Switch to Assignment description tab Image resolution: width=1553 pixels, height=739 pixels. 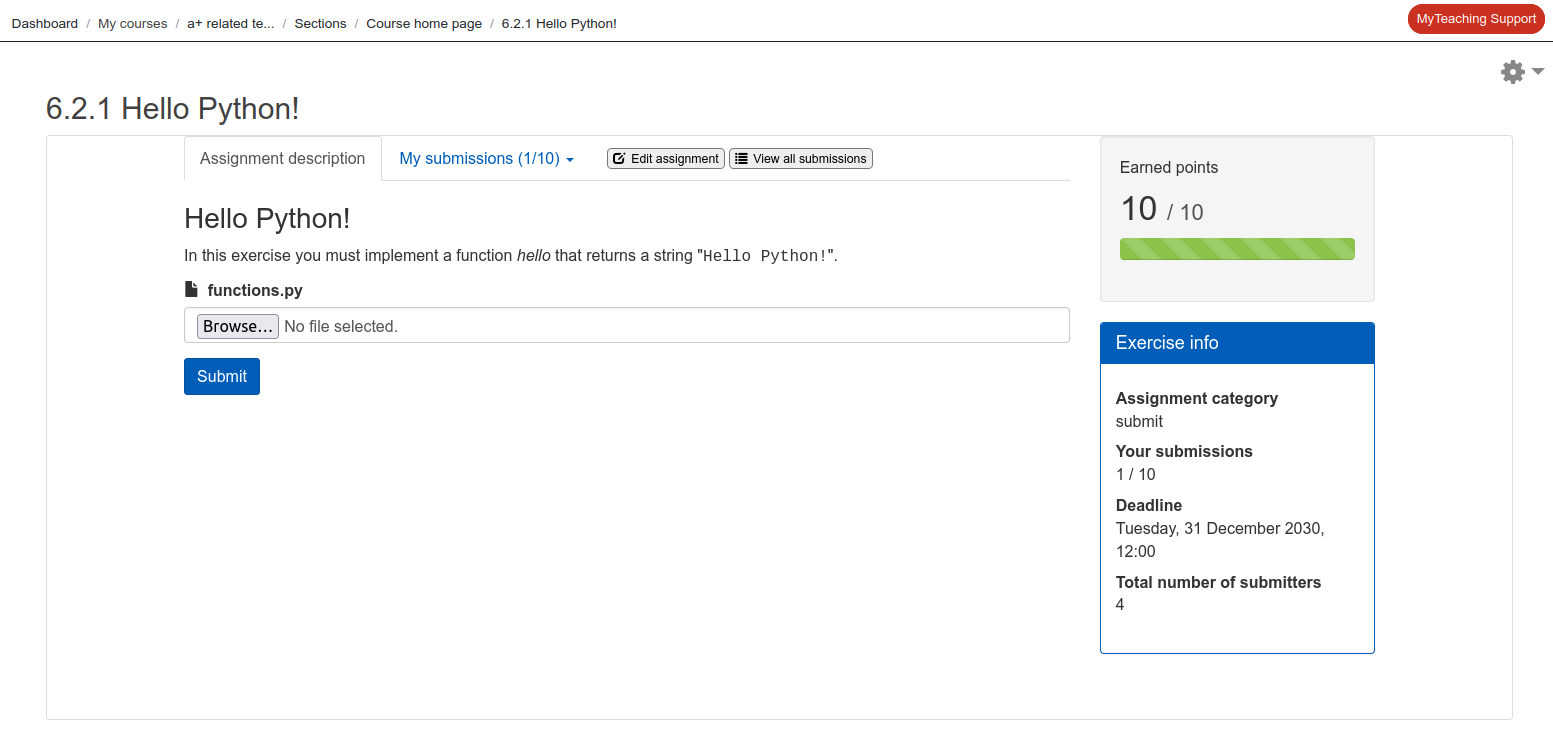coord(283,158)
